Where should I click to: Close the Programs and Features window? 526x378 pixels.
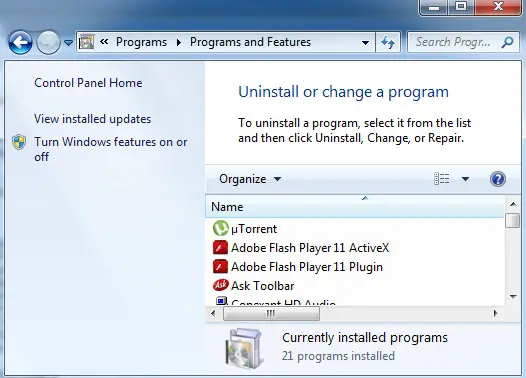498,7
